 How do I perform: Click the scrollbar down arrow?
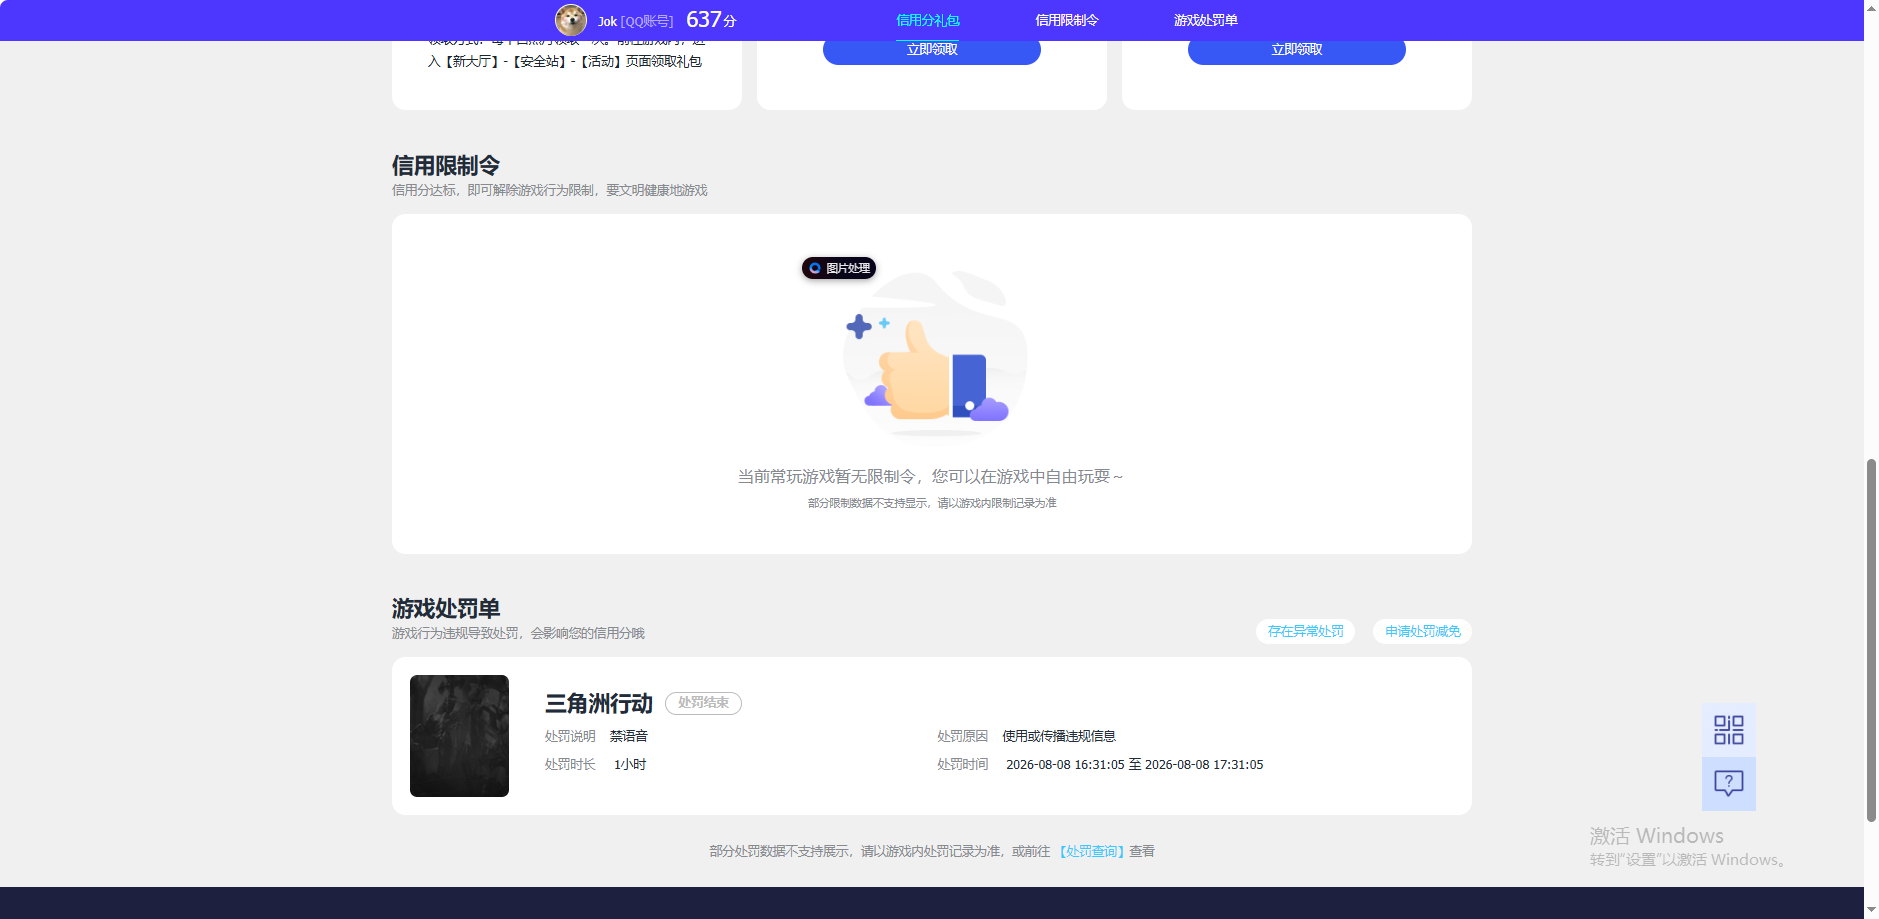(x=1871, y=911)
